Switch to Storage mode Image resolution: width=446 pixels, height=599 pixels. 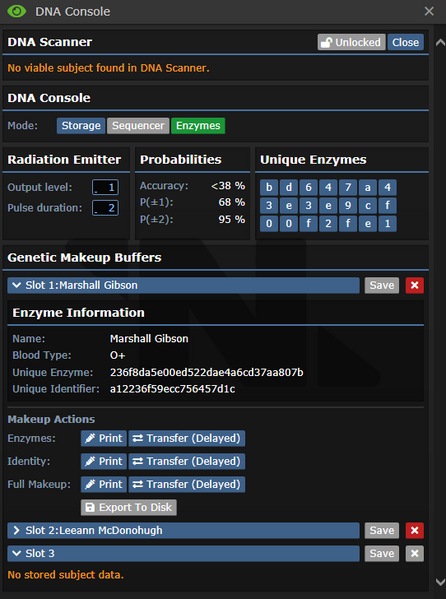81,126
